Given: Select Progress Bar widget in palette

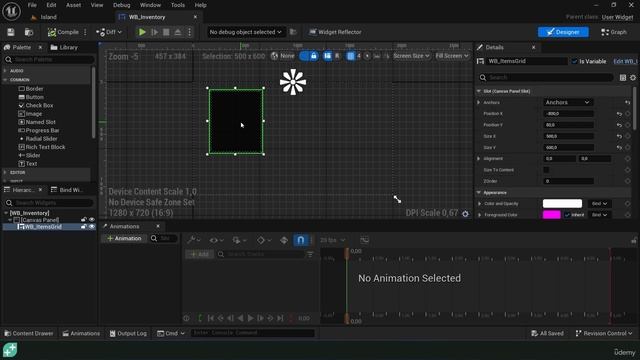Looking at the screenshot, I should [x=39, y=131].
